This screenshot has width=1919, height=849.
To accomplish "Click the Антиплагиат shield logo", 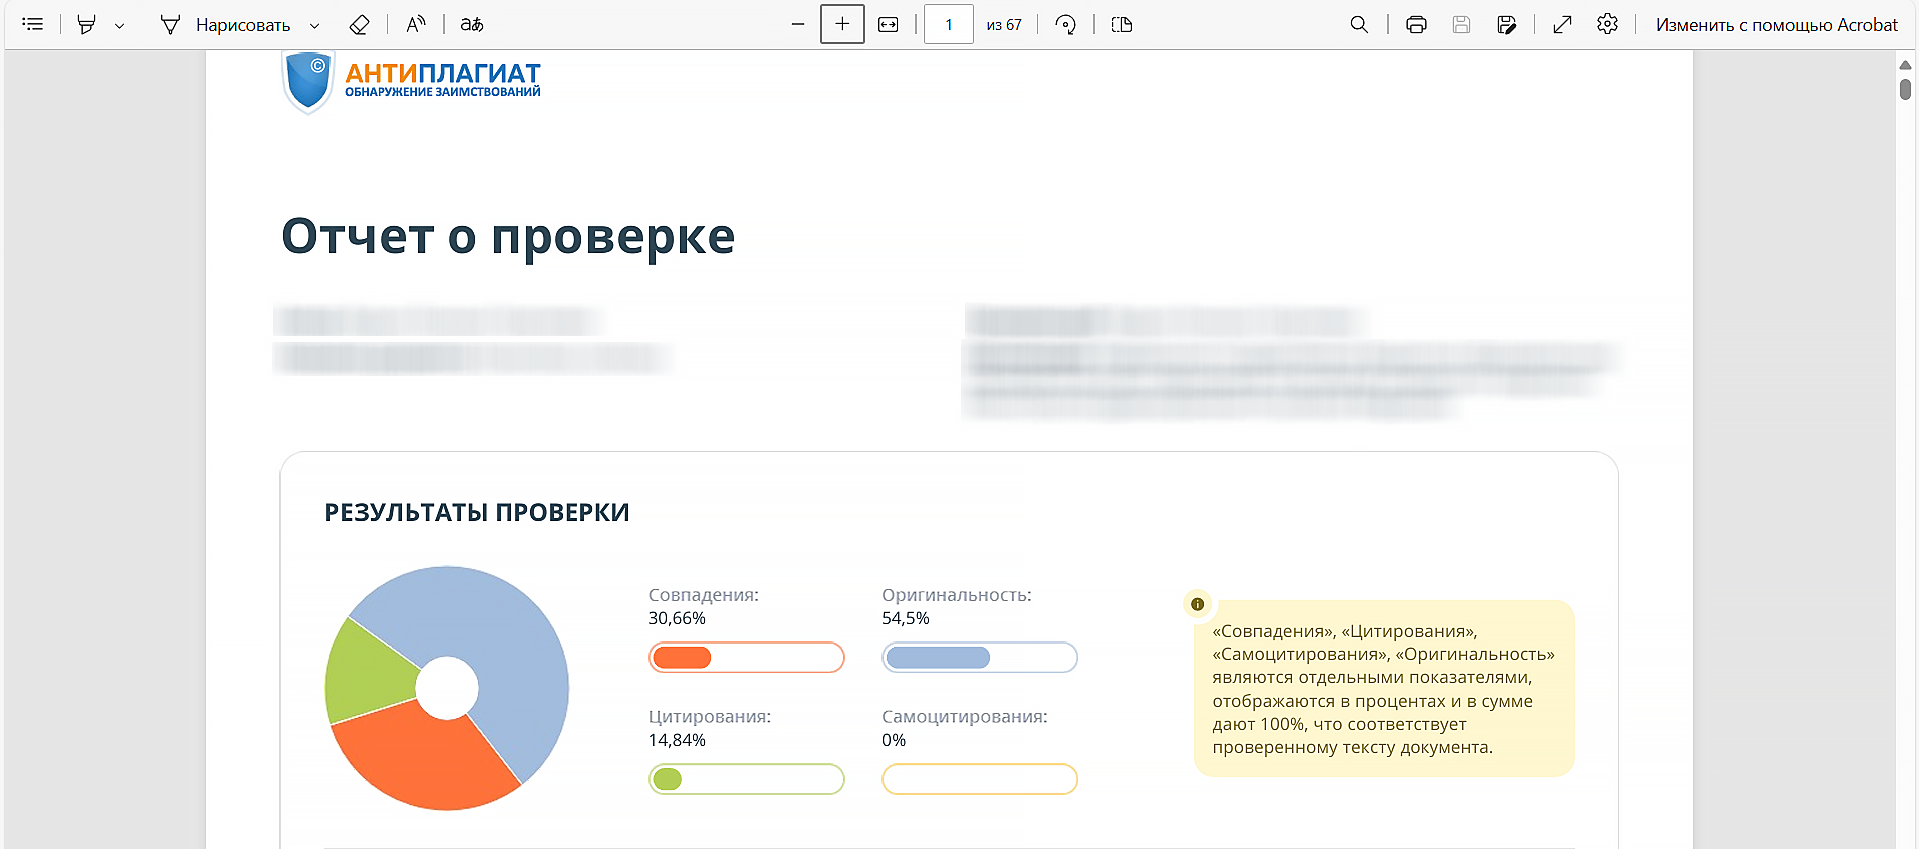I will tap(308, 81).
